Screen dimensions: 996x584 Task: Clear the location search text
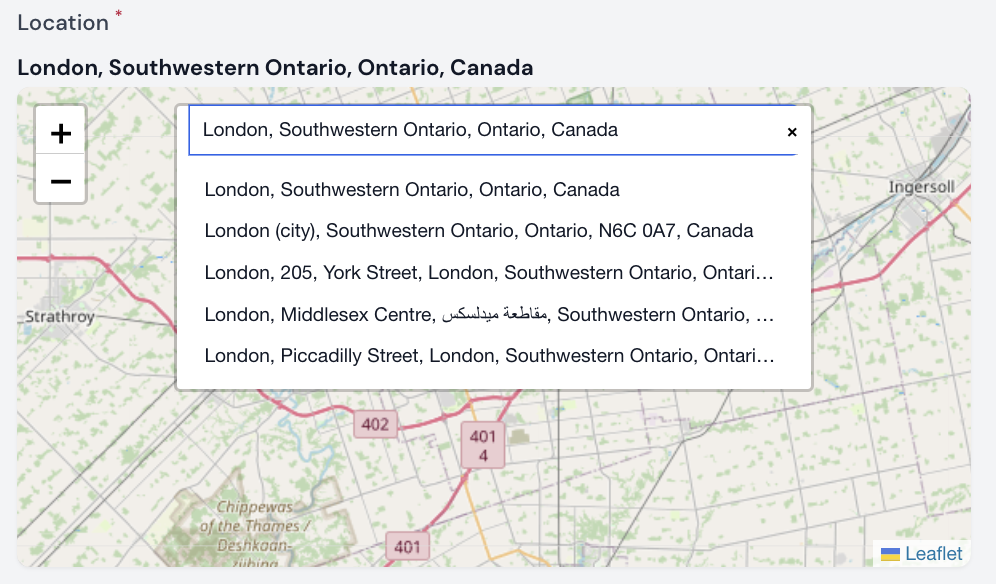tap(792, 131)
